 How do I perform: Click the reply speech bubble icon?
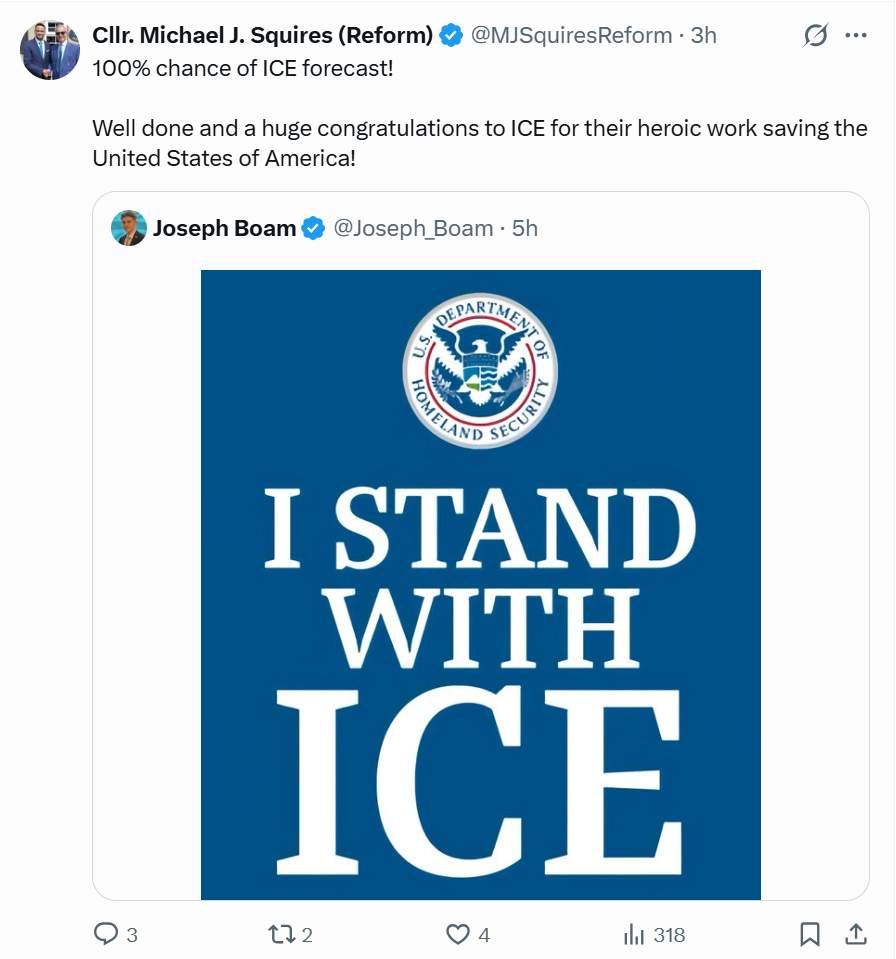[106, 934]
